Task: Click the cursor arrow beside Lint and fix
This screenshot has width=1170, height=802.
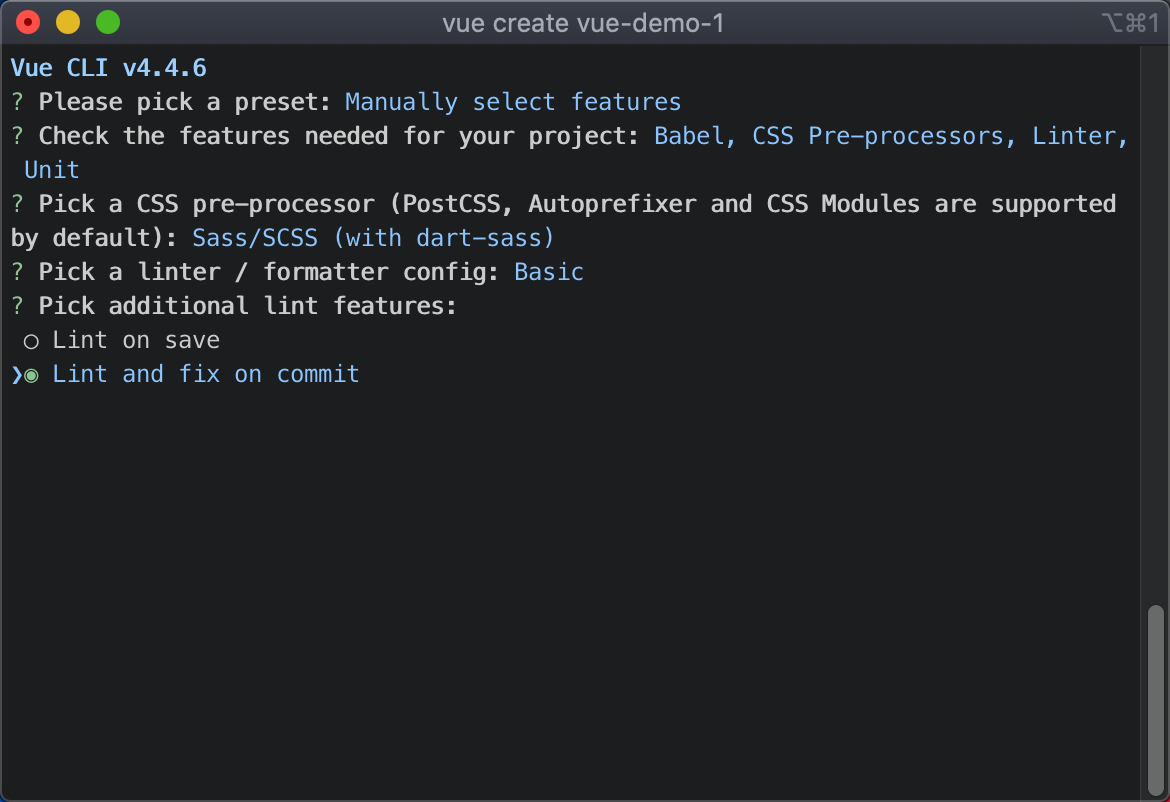Action: pyautogui.click(x=16, y=375)
